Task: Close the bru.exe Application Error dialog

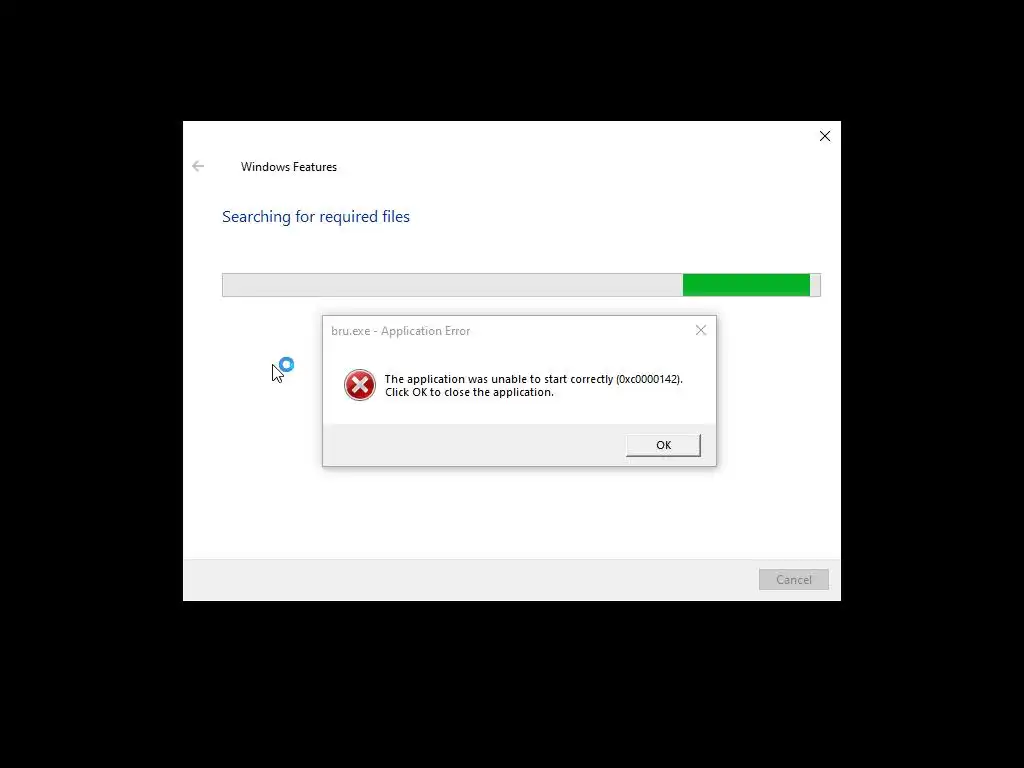Action: click(701, 330)
